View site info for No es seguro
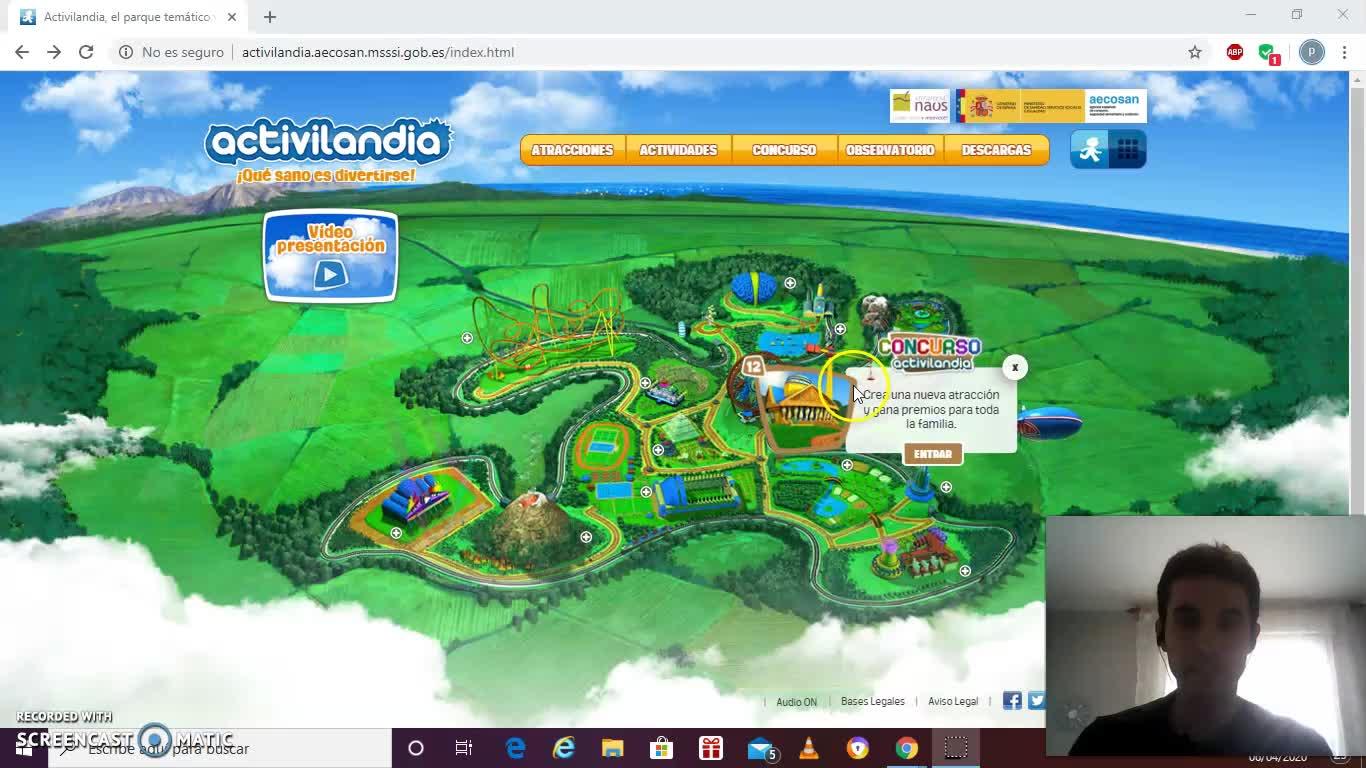The width and height of the screenshot is (1366, 768). 171,52
